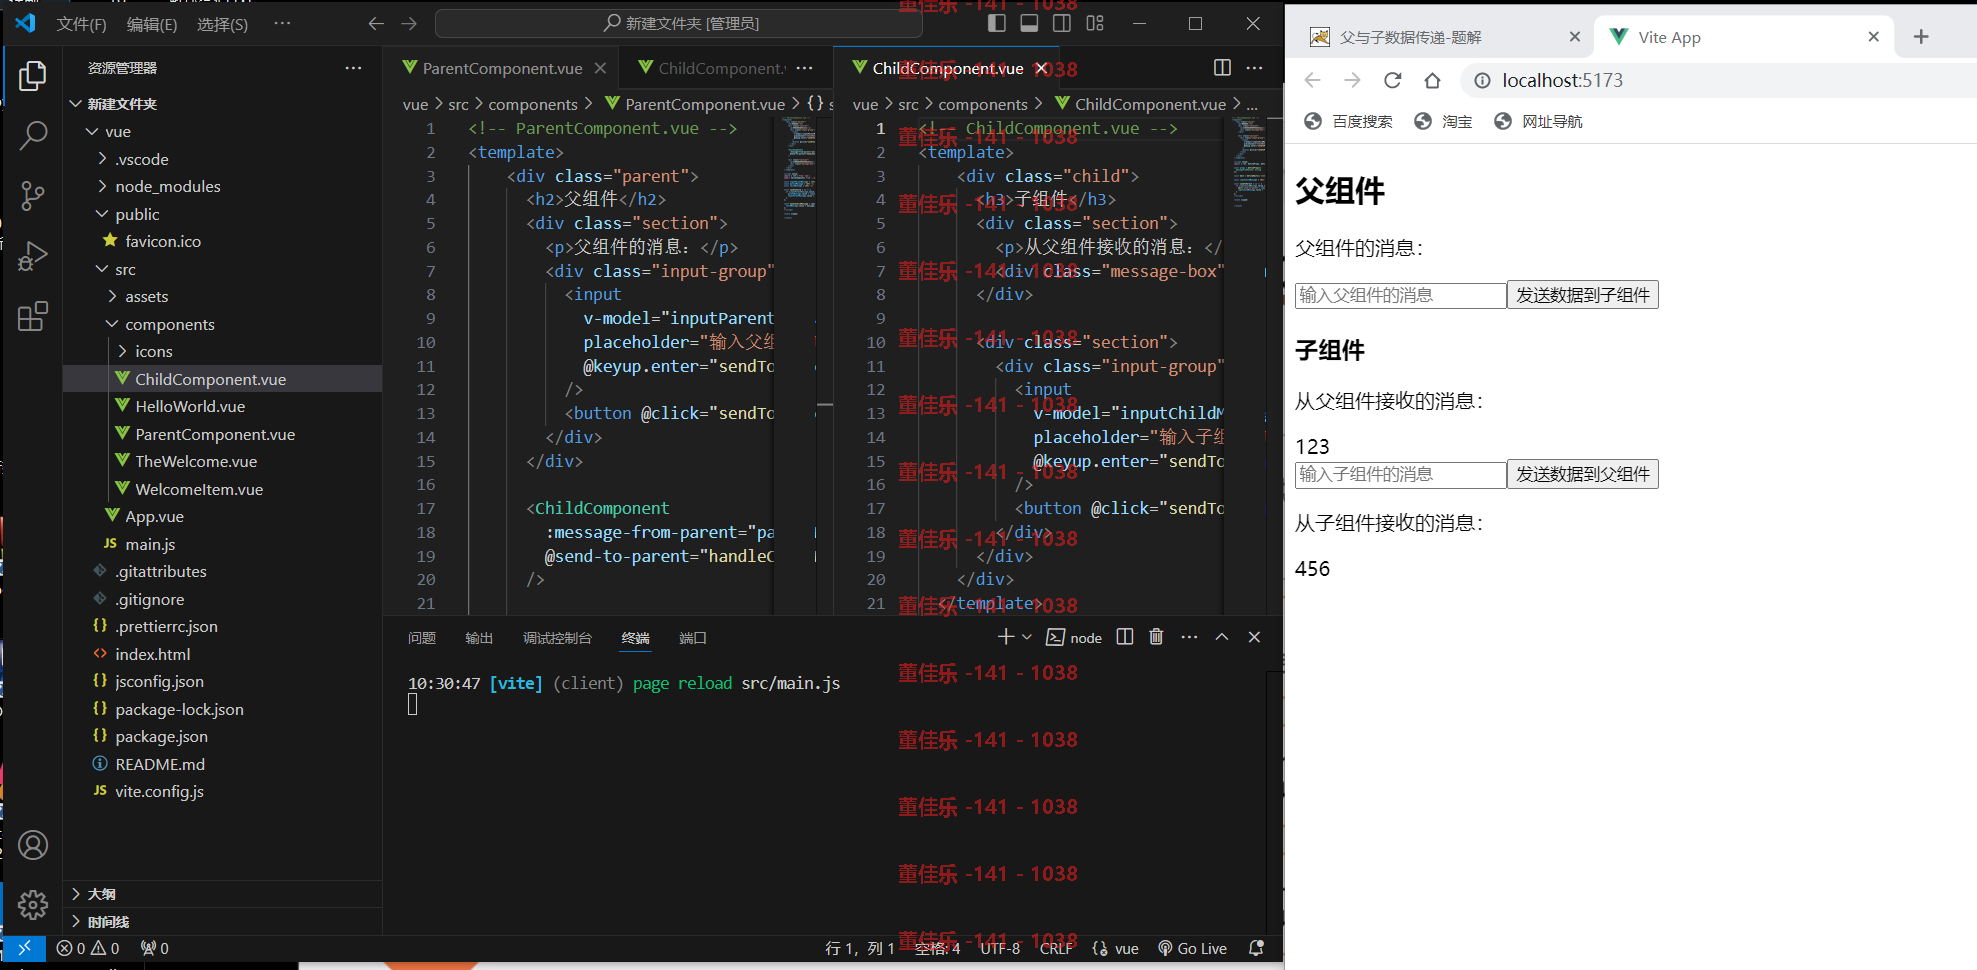Expand the 时间线 timeline section
The height and width of the screenshot is (970, 1977).
tap(107, 922)
